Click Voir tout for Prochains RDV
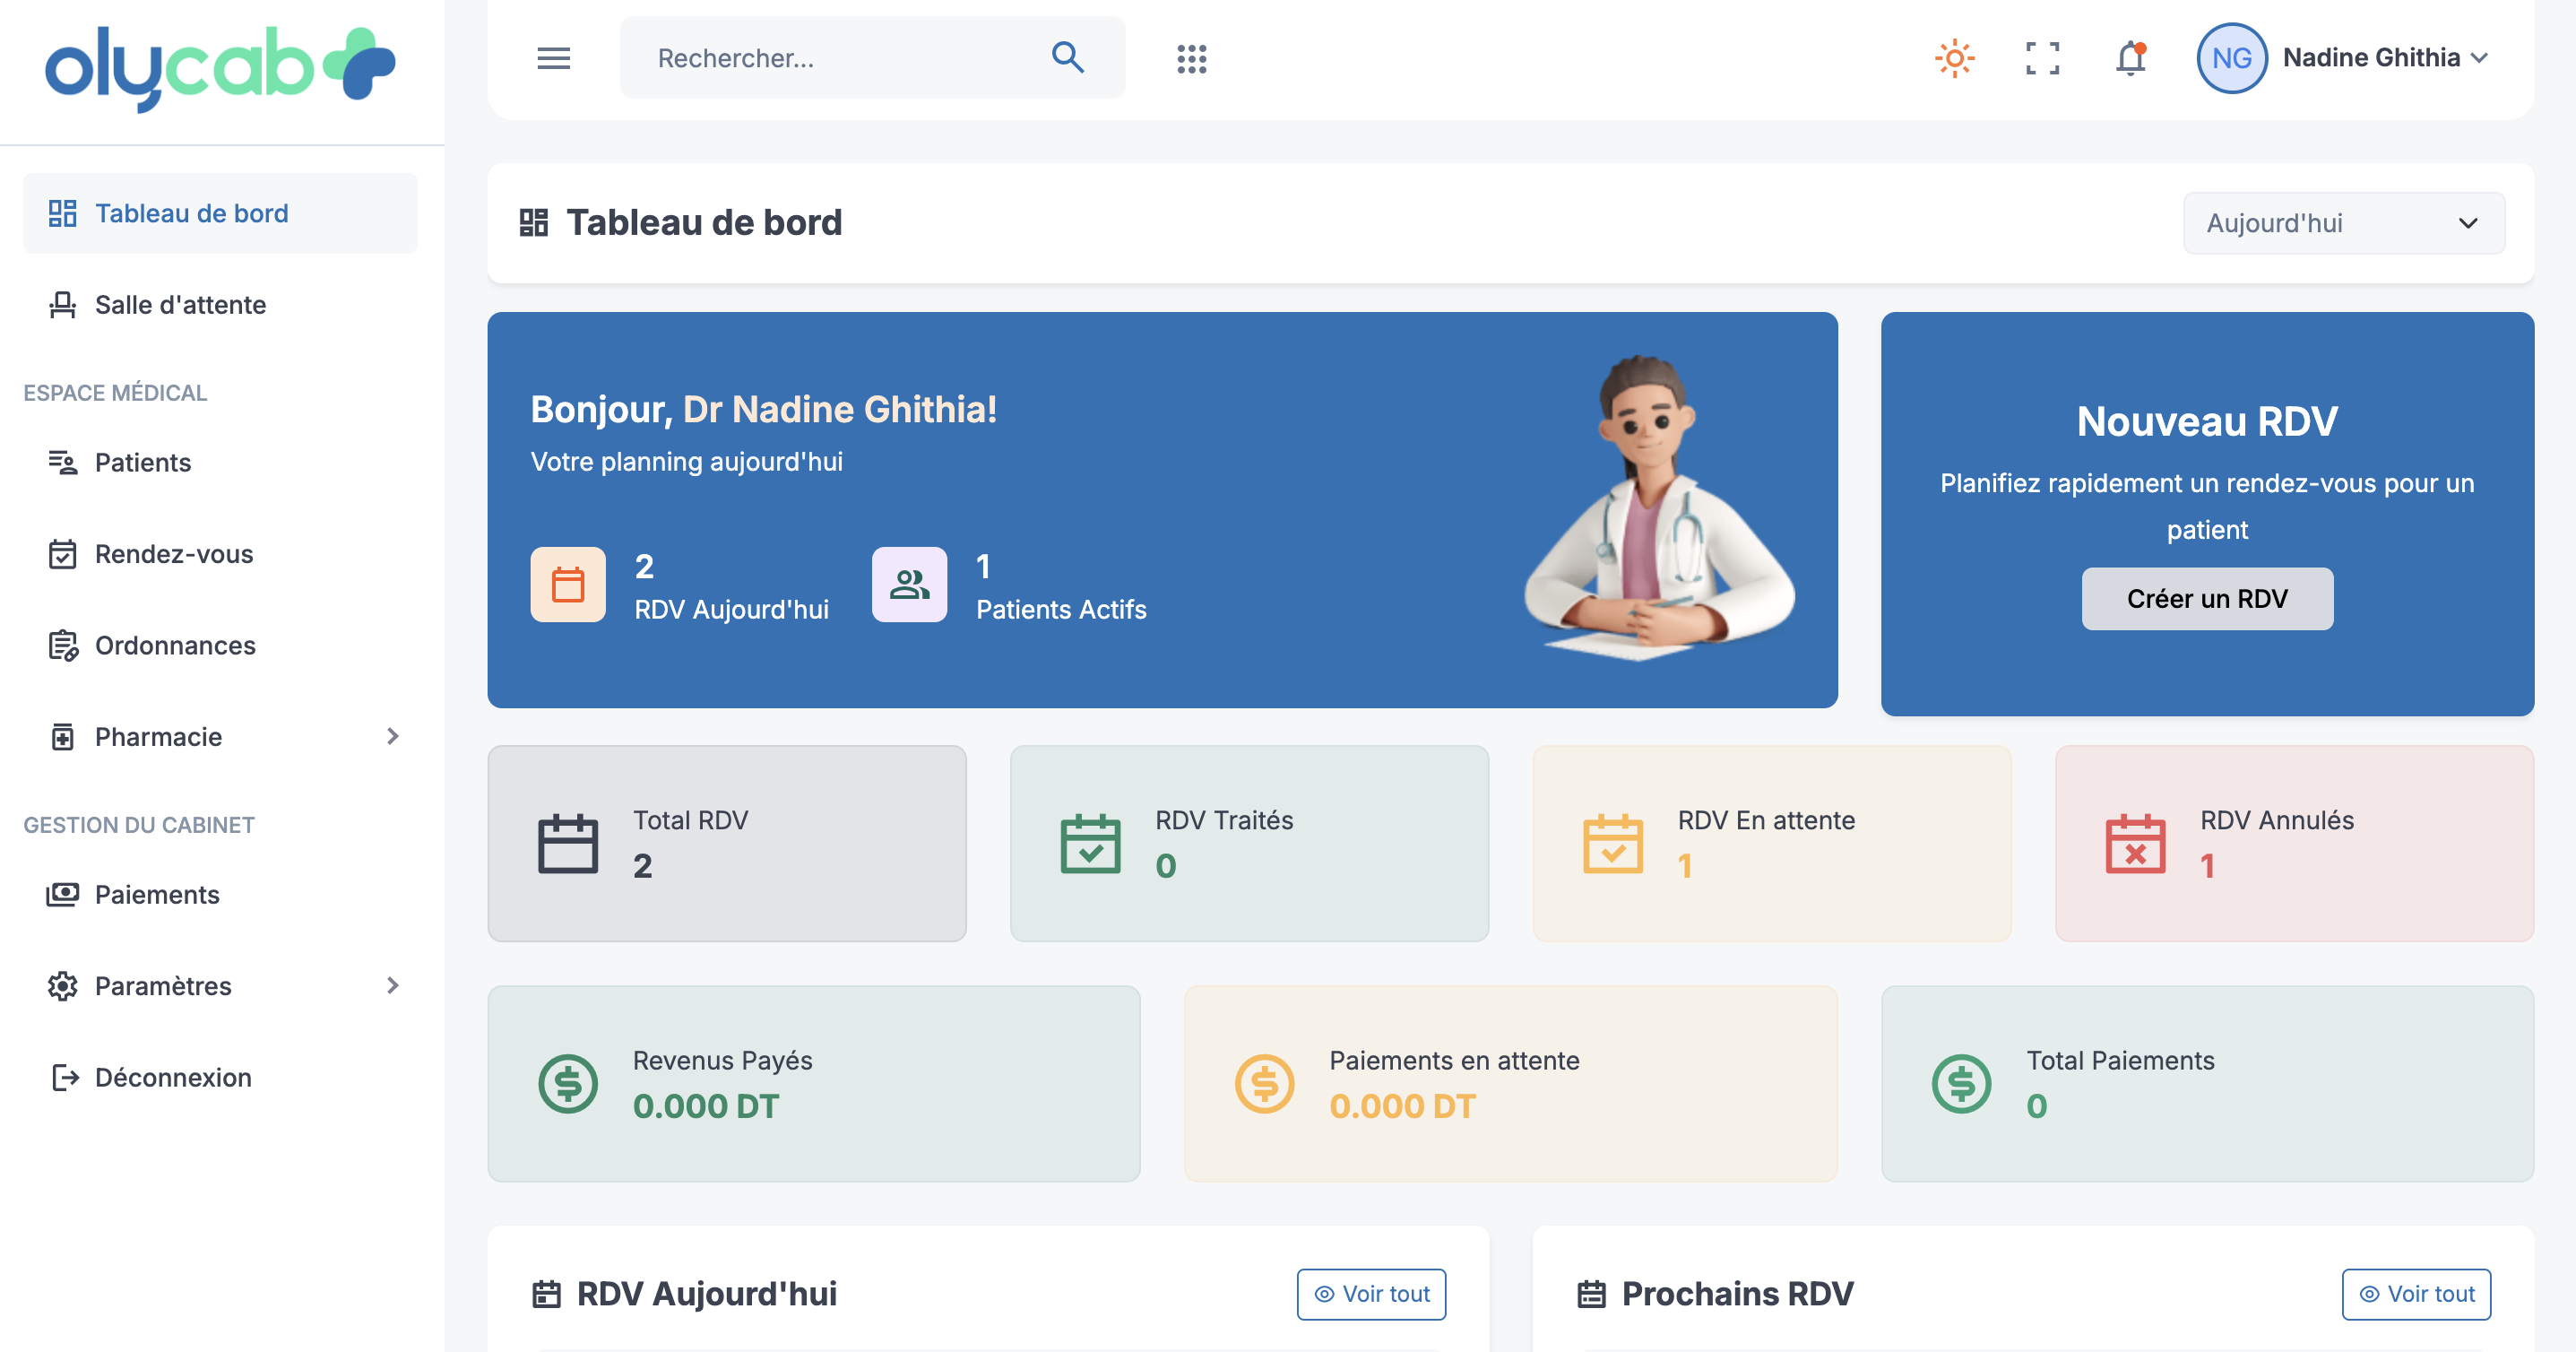Viewport: 2576px width, 1352px height. (2415, 1294)
